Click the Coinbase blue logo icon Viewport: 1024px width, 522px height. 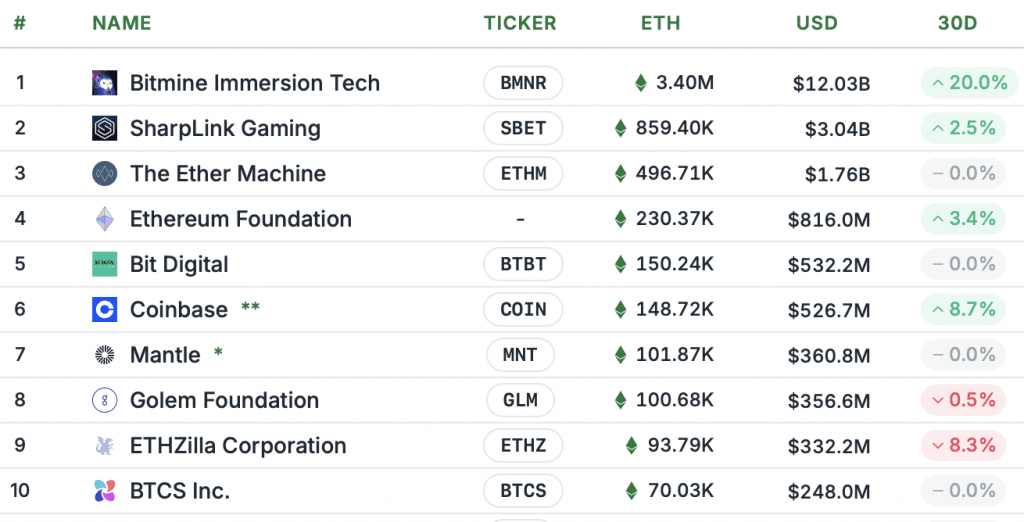tap(104, 310)
